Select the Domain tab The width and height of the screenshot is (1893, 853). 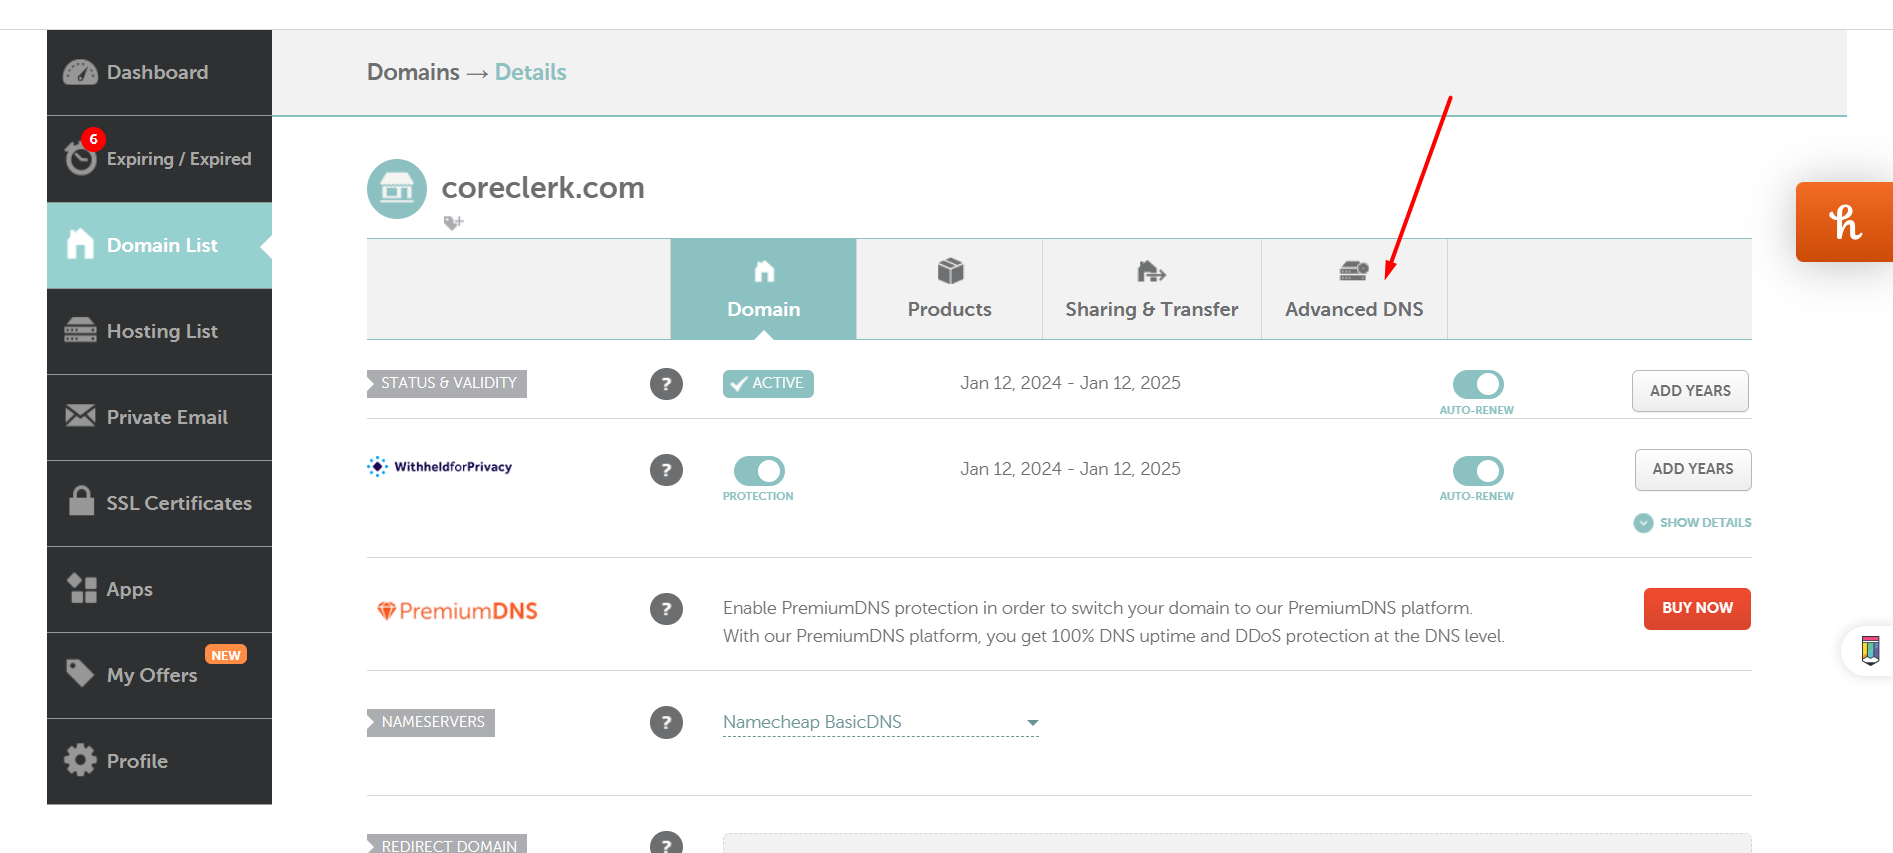click(x=763, y=289)
